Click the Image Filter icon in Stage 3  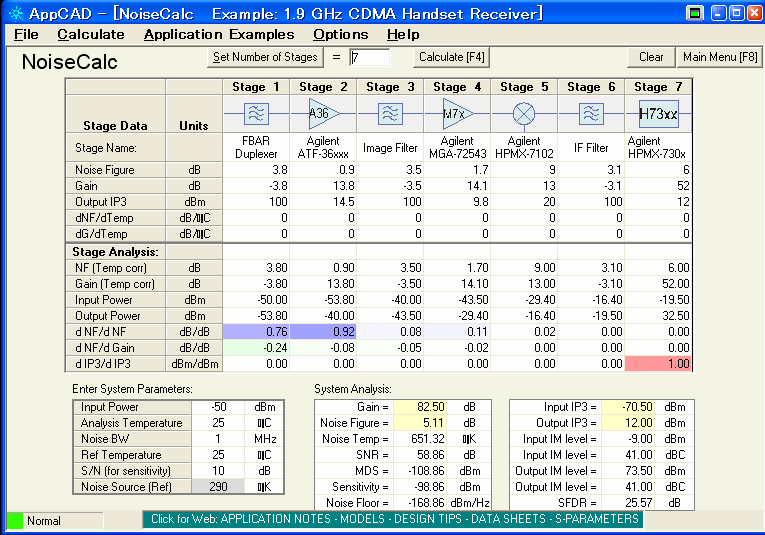(x=390, y=114)
